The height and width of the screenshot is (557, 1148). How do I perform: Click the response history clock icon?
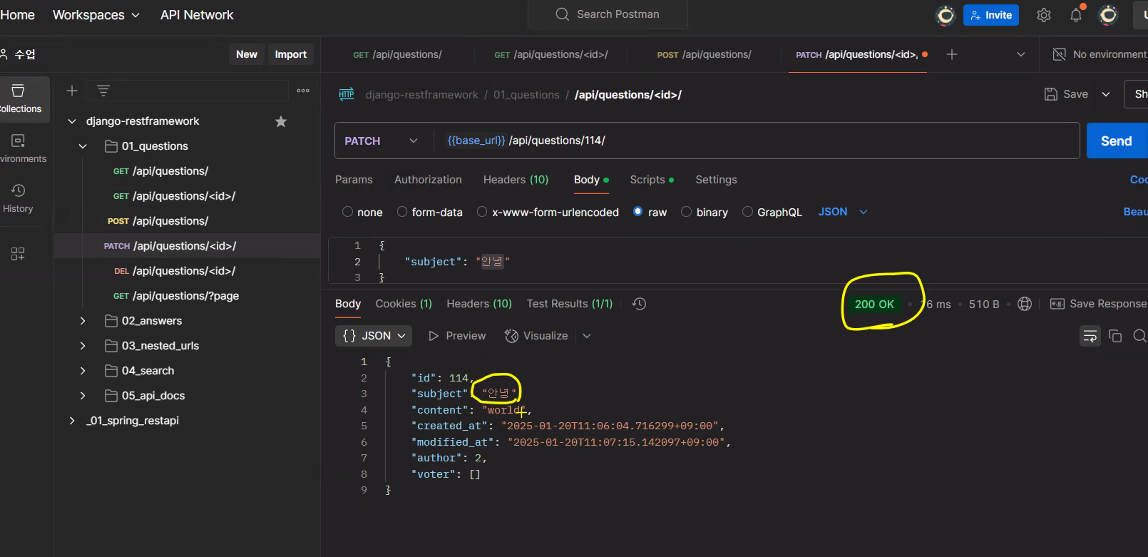[639, 304]
